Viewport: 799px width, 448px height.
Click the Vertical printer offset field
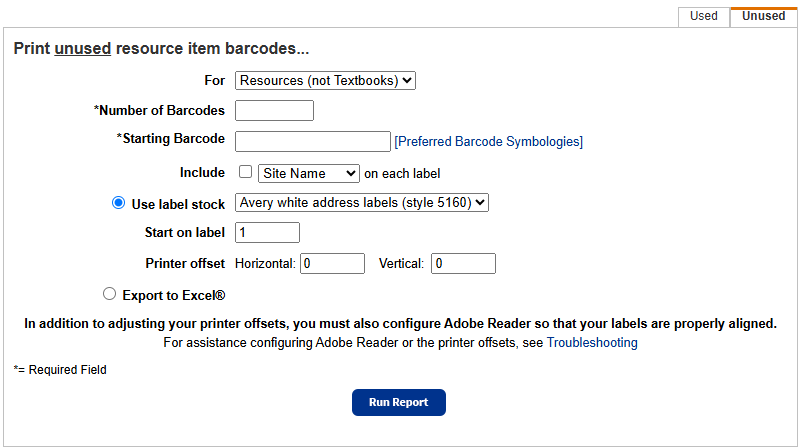coord(463,263)
